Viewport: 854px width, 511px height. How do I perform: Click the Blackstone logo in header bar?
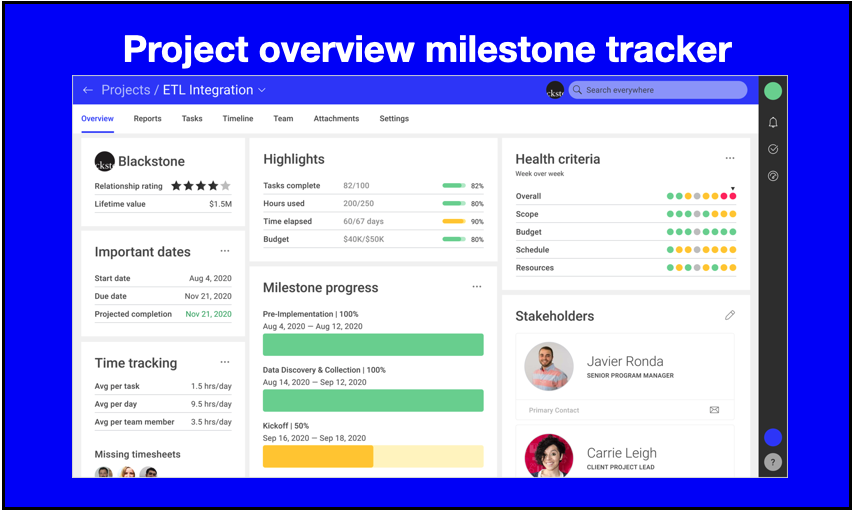tap(555, 90)
